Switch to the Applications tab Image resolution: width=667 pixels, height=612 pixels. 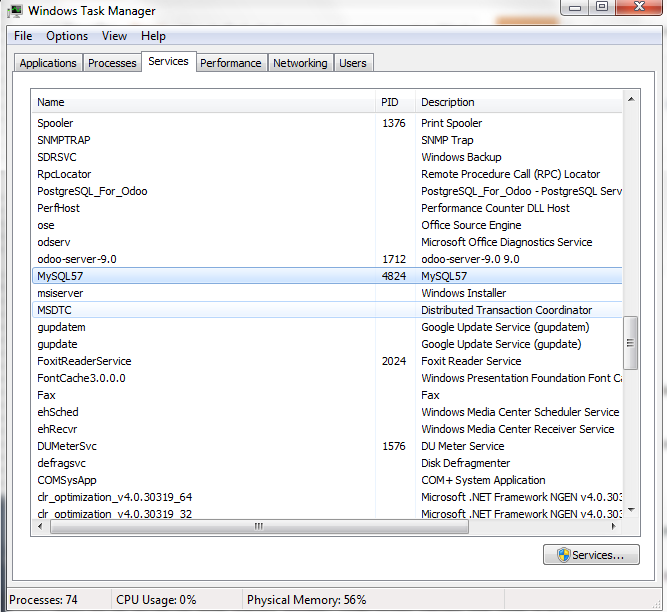point(48,63)
